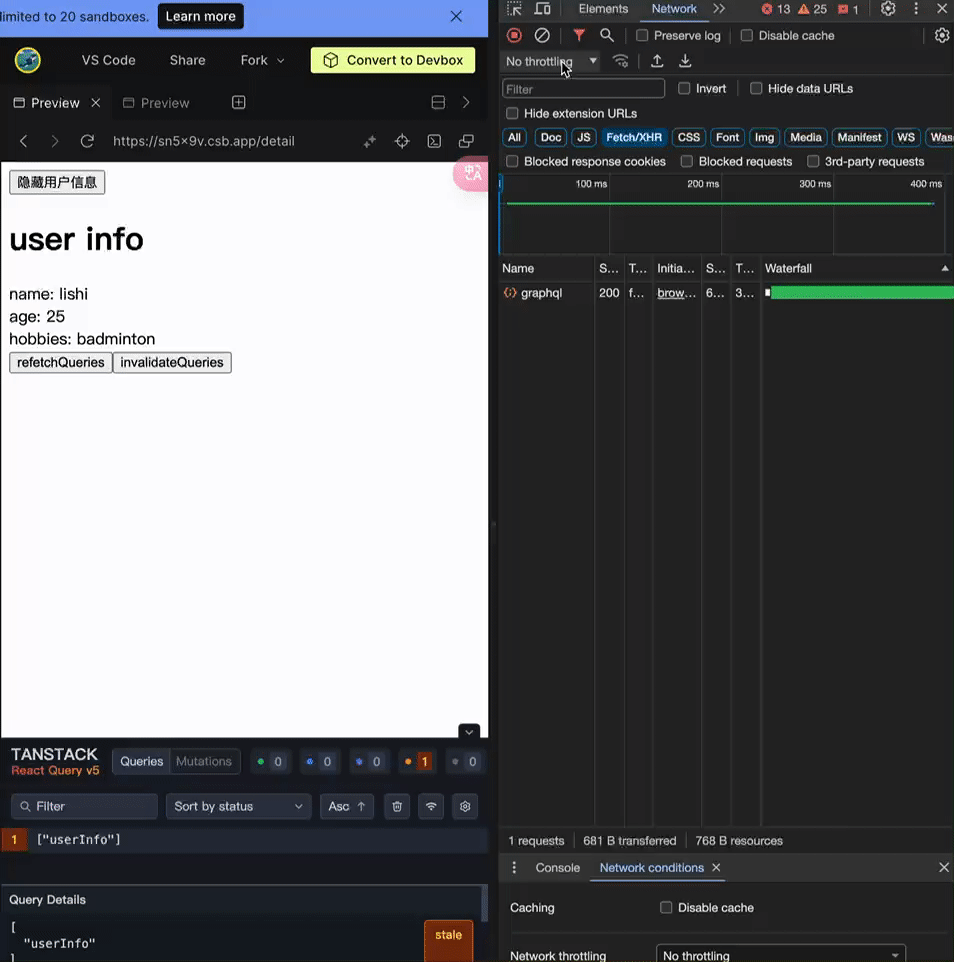Click invalidateQueries button

click(172, 363)
